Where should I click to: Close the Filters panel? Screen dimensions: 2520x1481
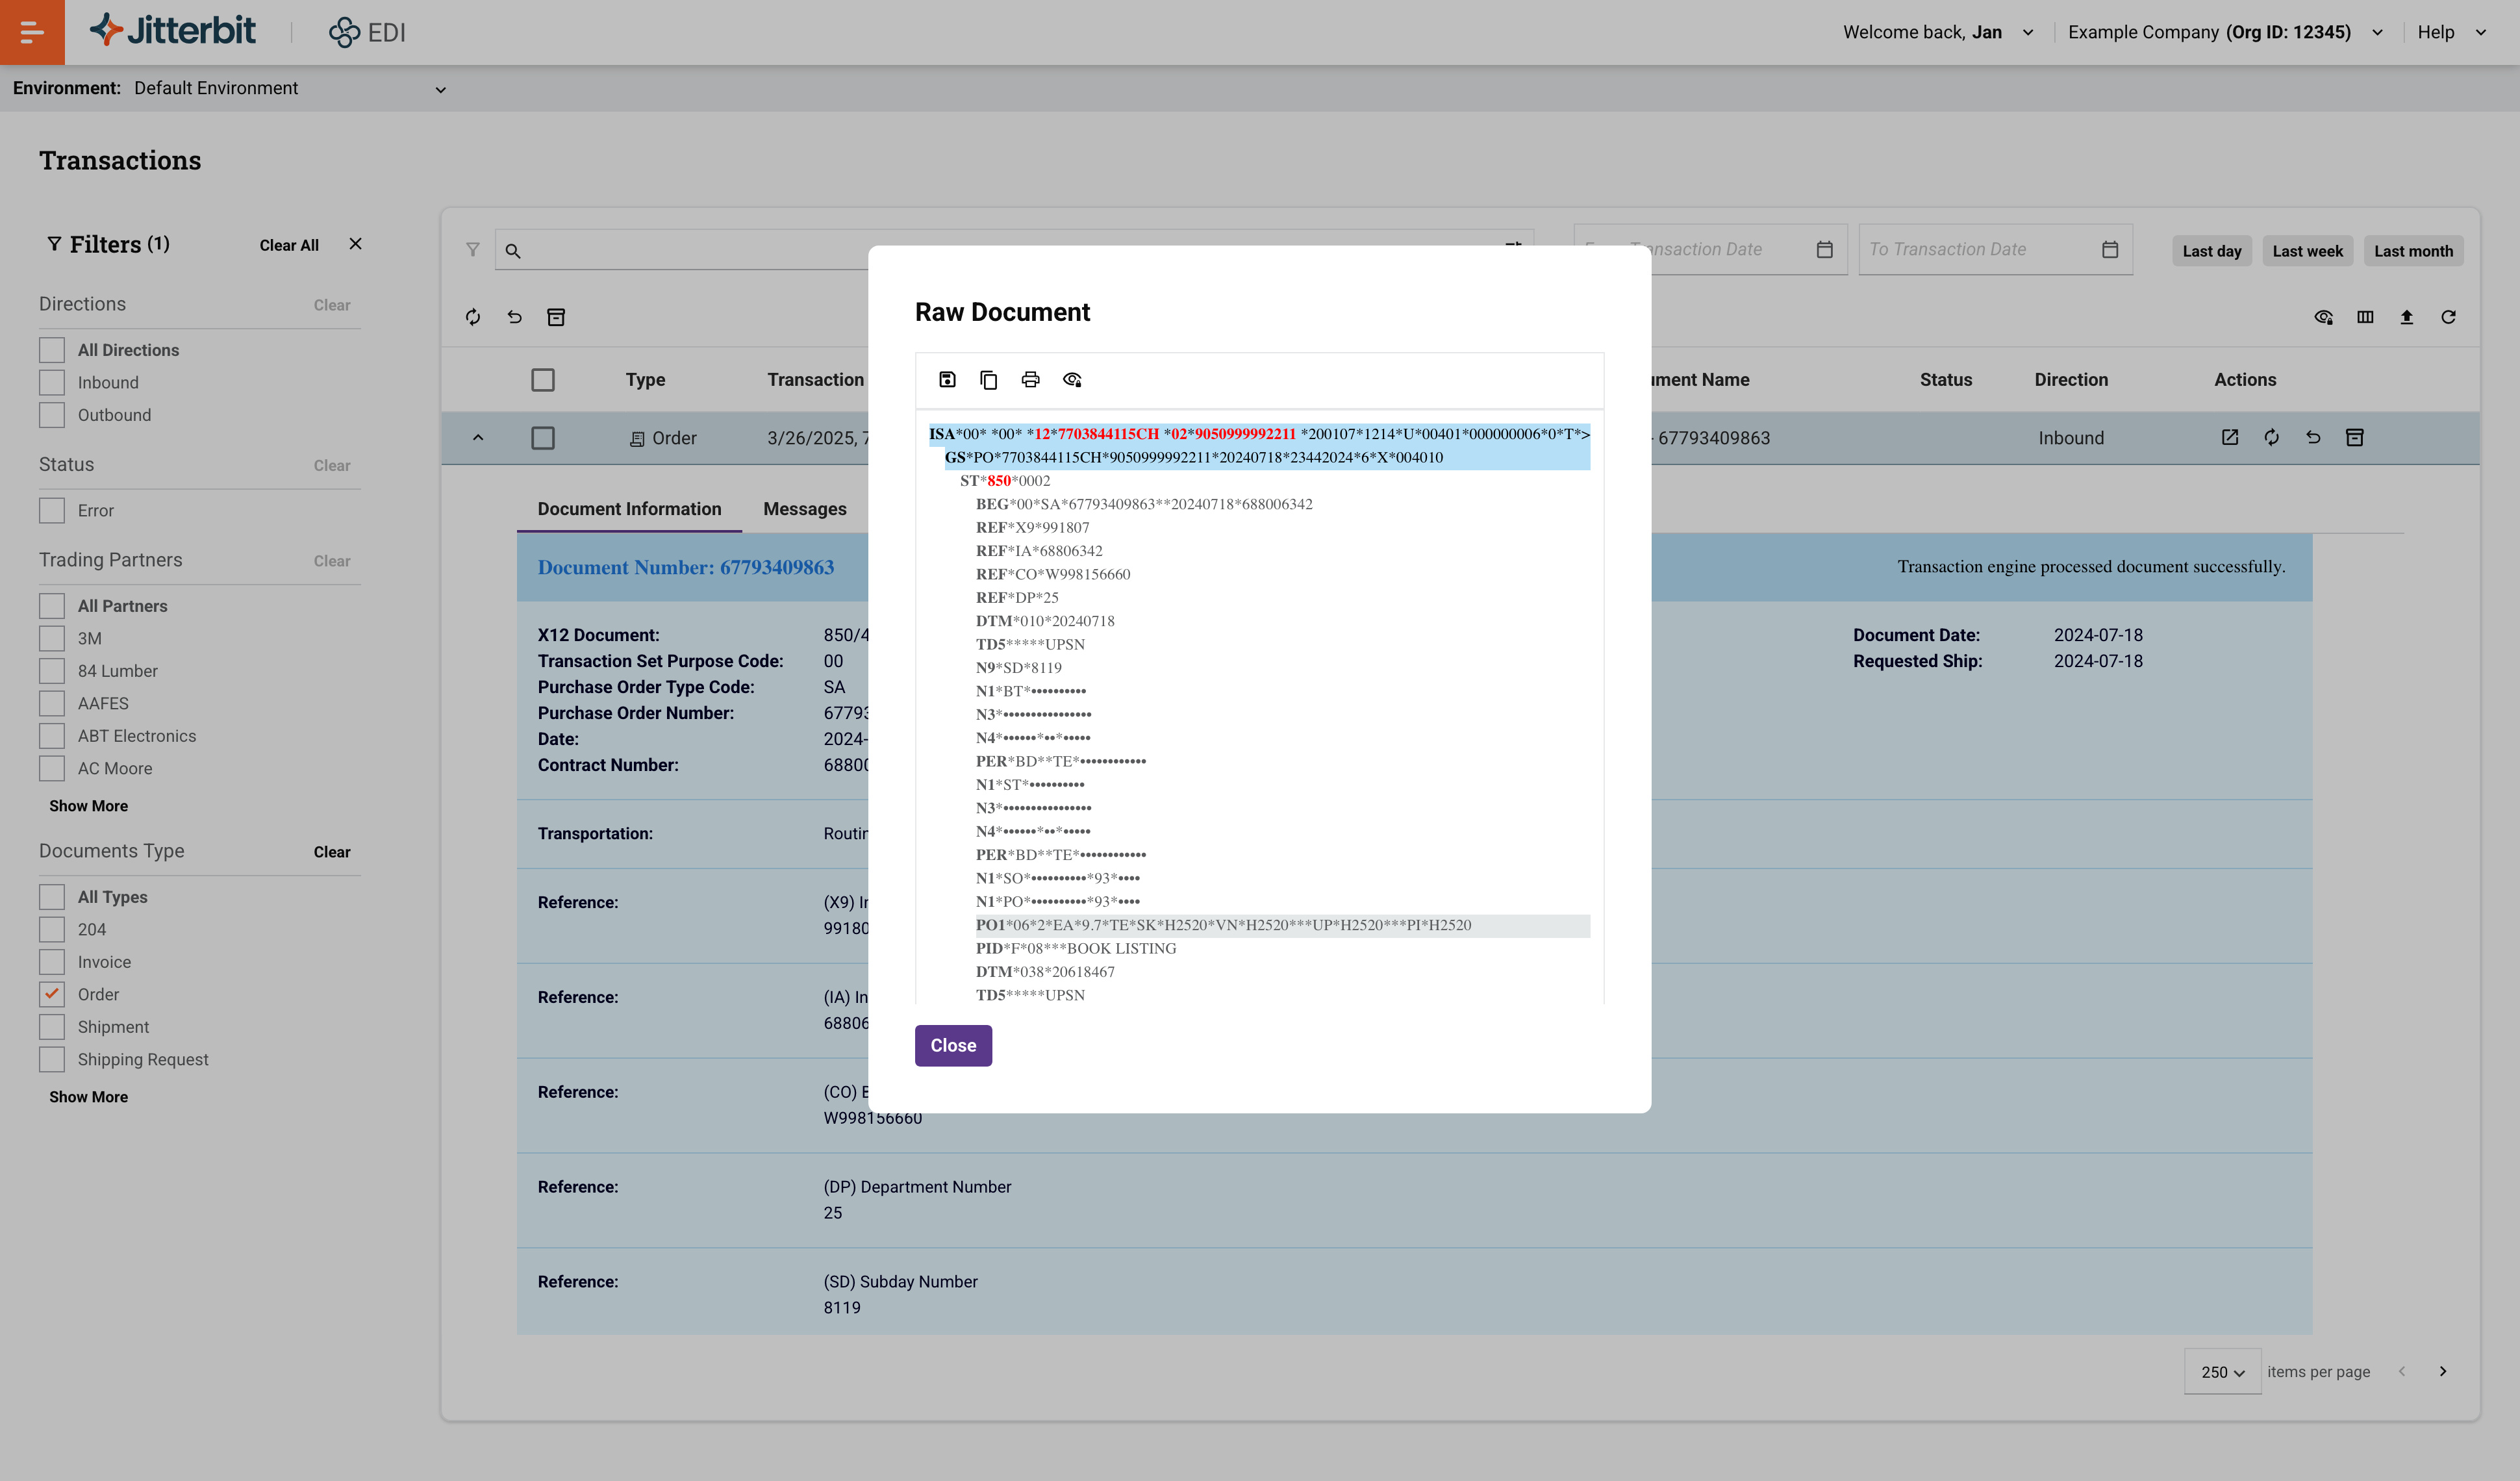(355, 244)
